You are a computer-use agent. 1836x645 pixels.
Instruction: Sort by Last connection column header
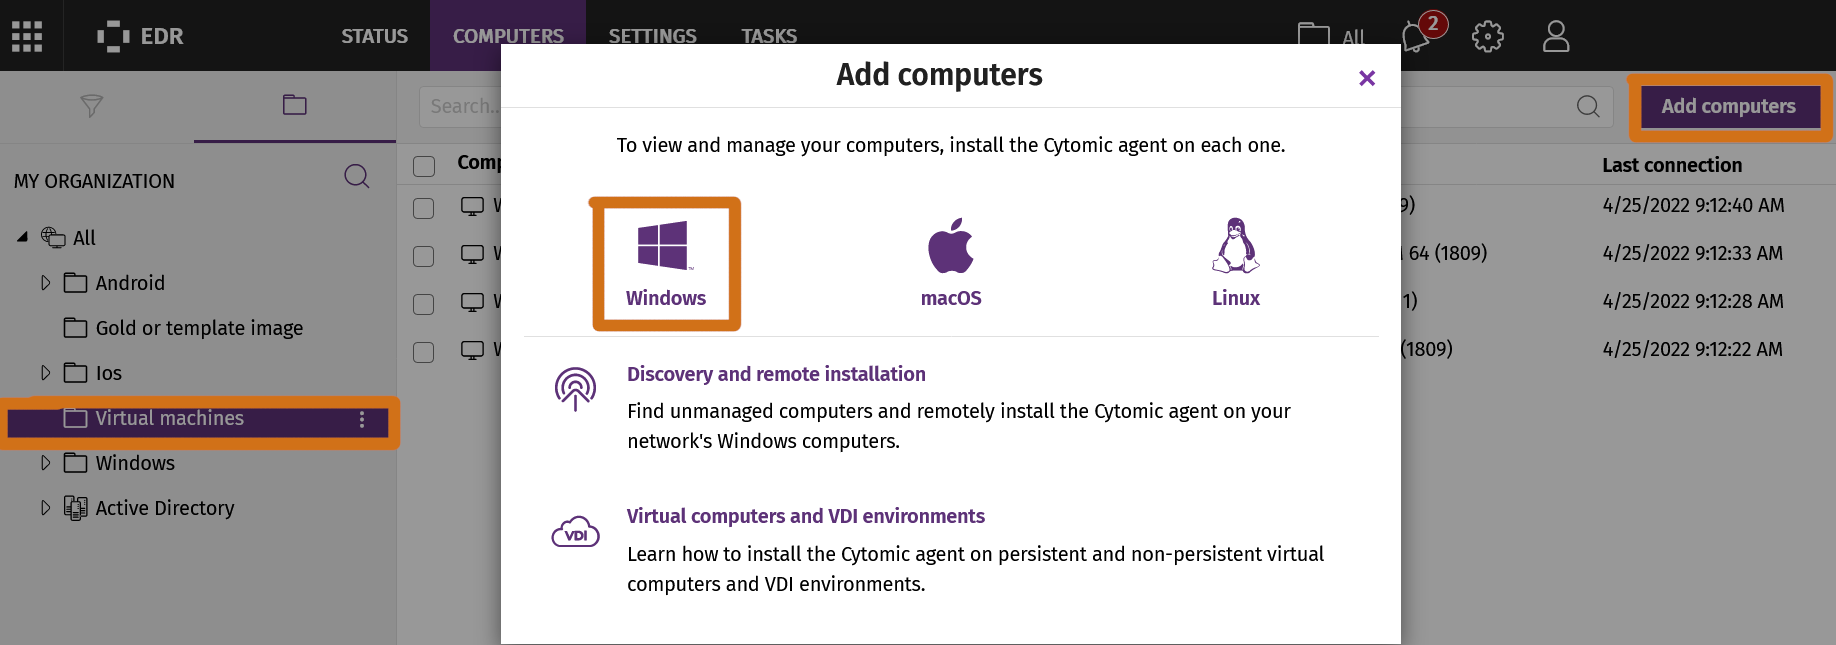click(x=1672, y=165)
